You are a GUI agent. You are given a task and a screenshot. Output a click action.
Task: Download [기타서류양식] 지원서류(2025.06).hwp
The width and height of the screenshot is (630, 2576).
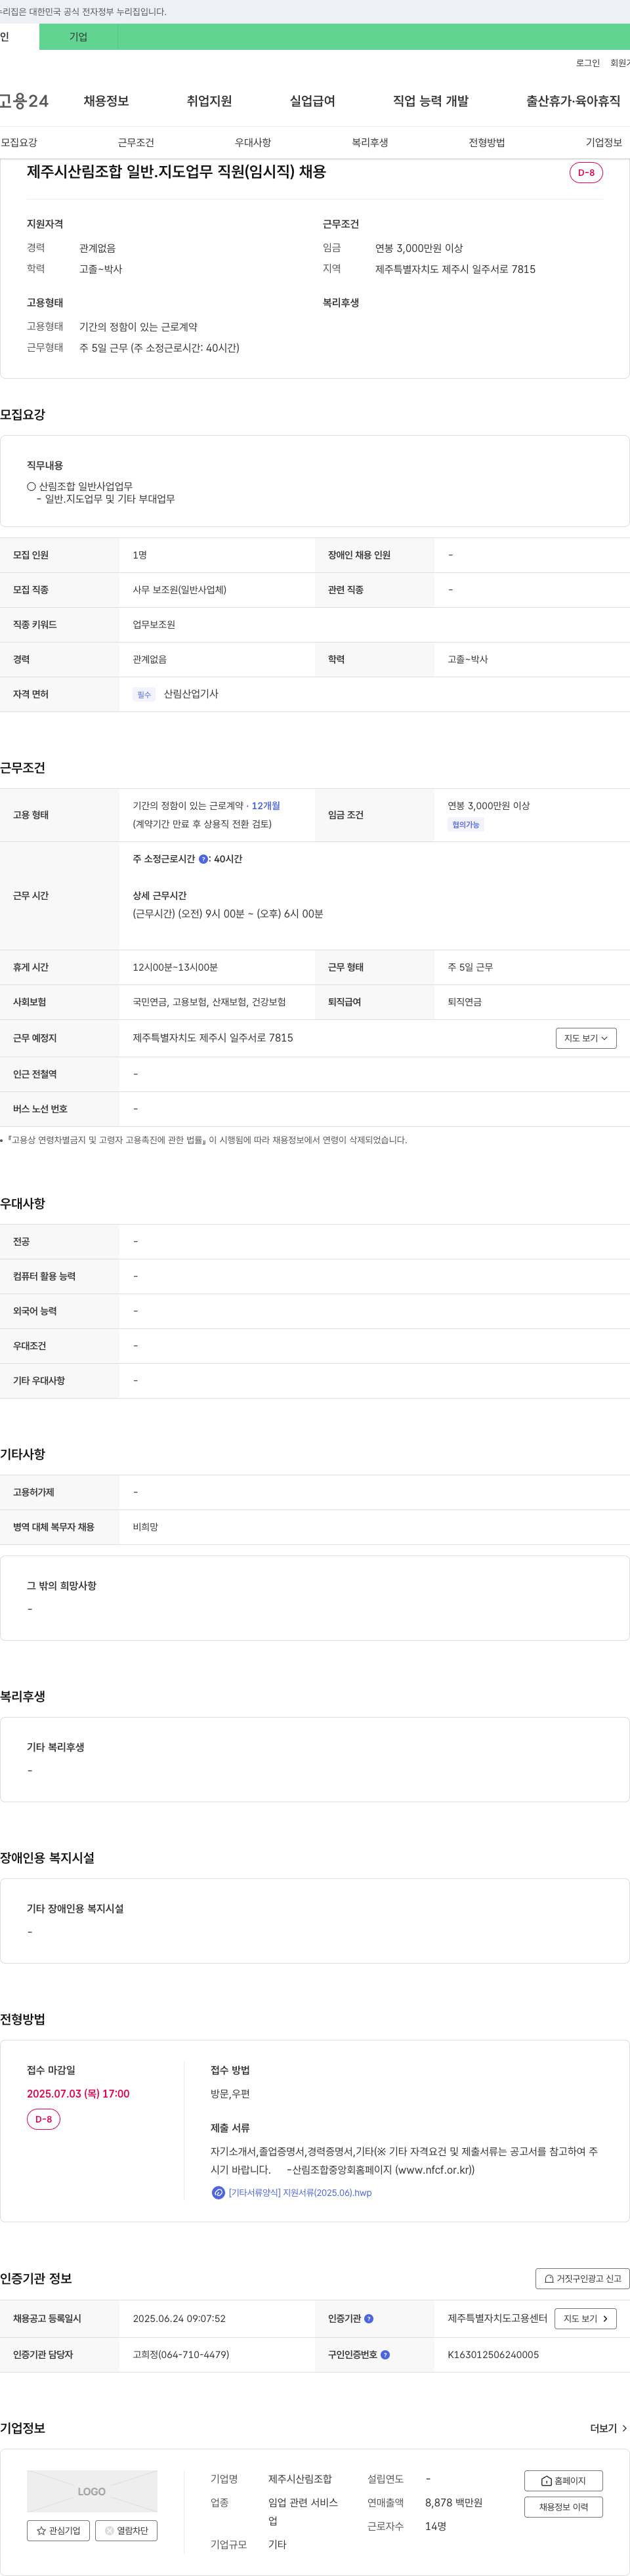[300, 2192]
